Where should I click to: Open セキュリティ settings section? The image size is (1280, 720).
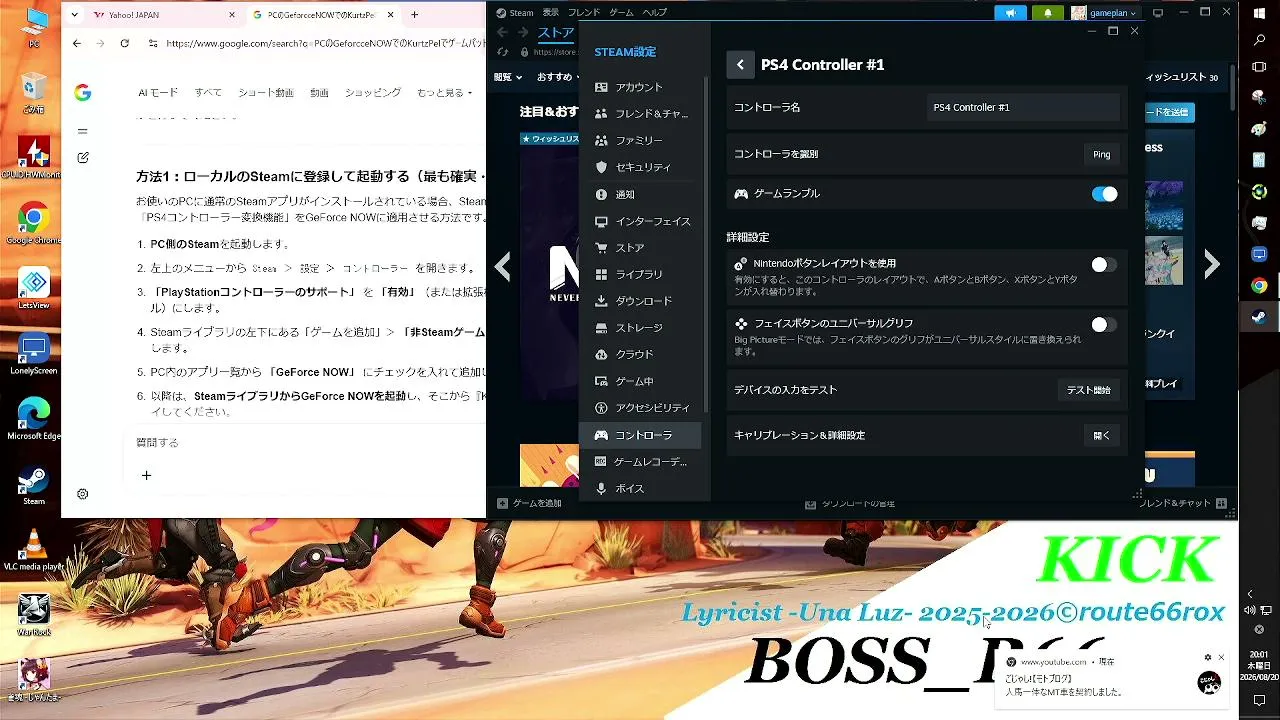point(640,168)
